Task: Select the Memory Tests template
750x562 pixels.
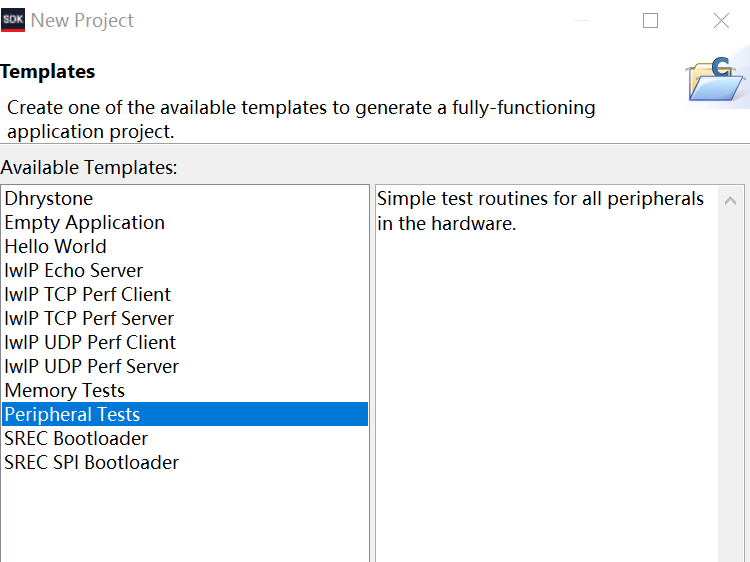Action: tap(64, 391)
